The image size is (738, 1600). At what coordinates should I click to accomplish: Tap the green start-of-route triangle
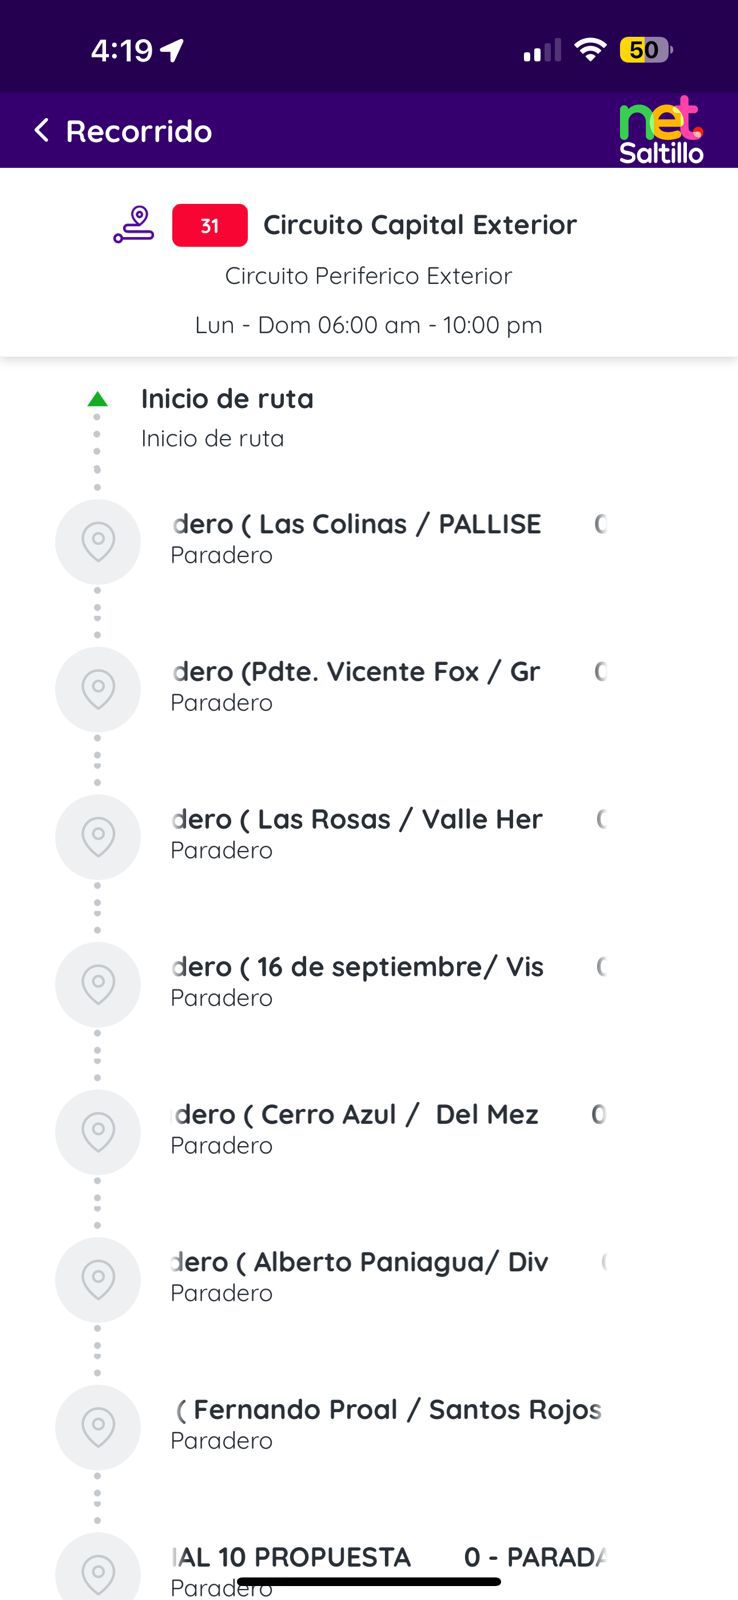[97, 400]
